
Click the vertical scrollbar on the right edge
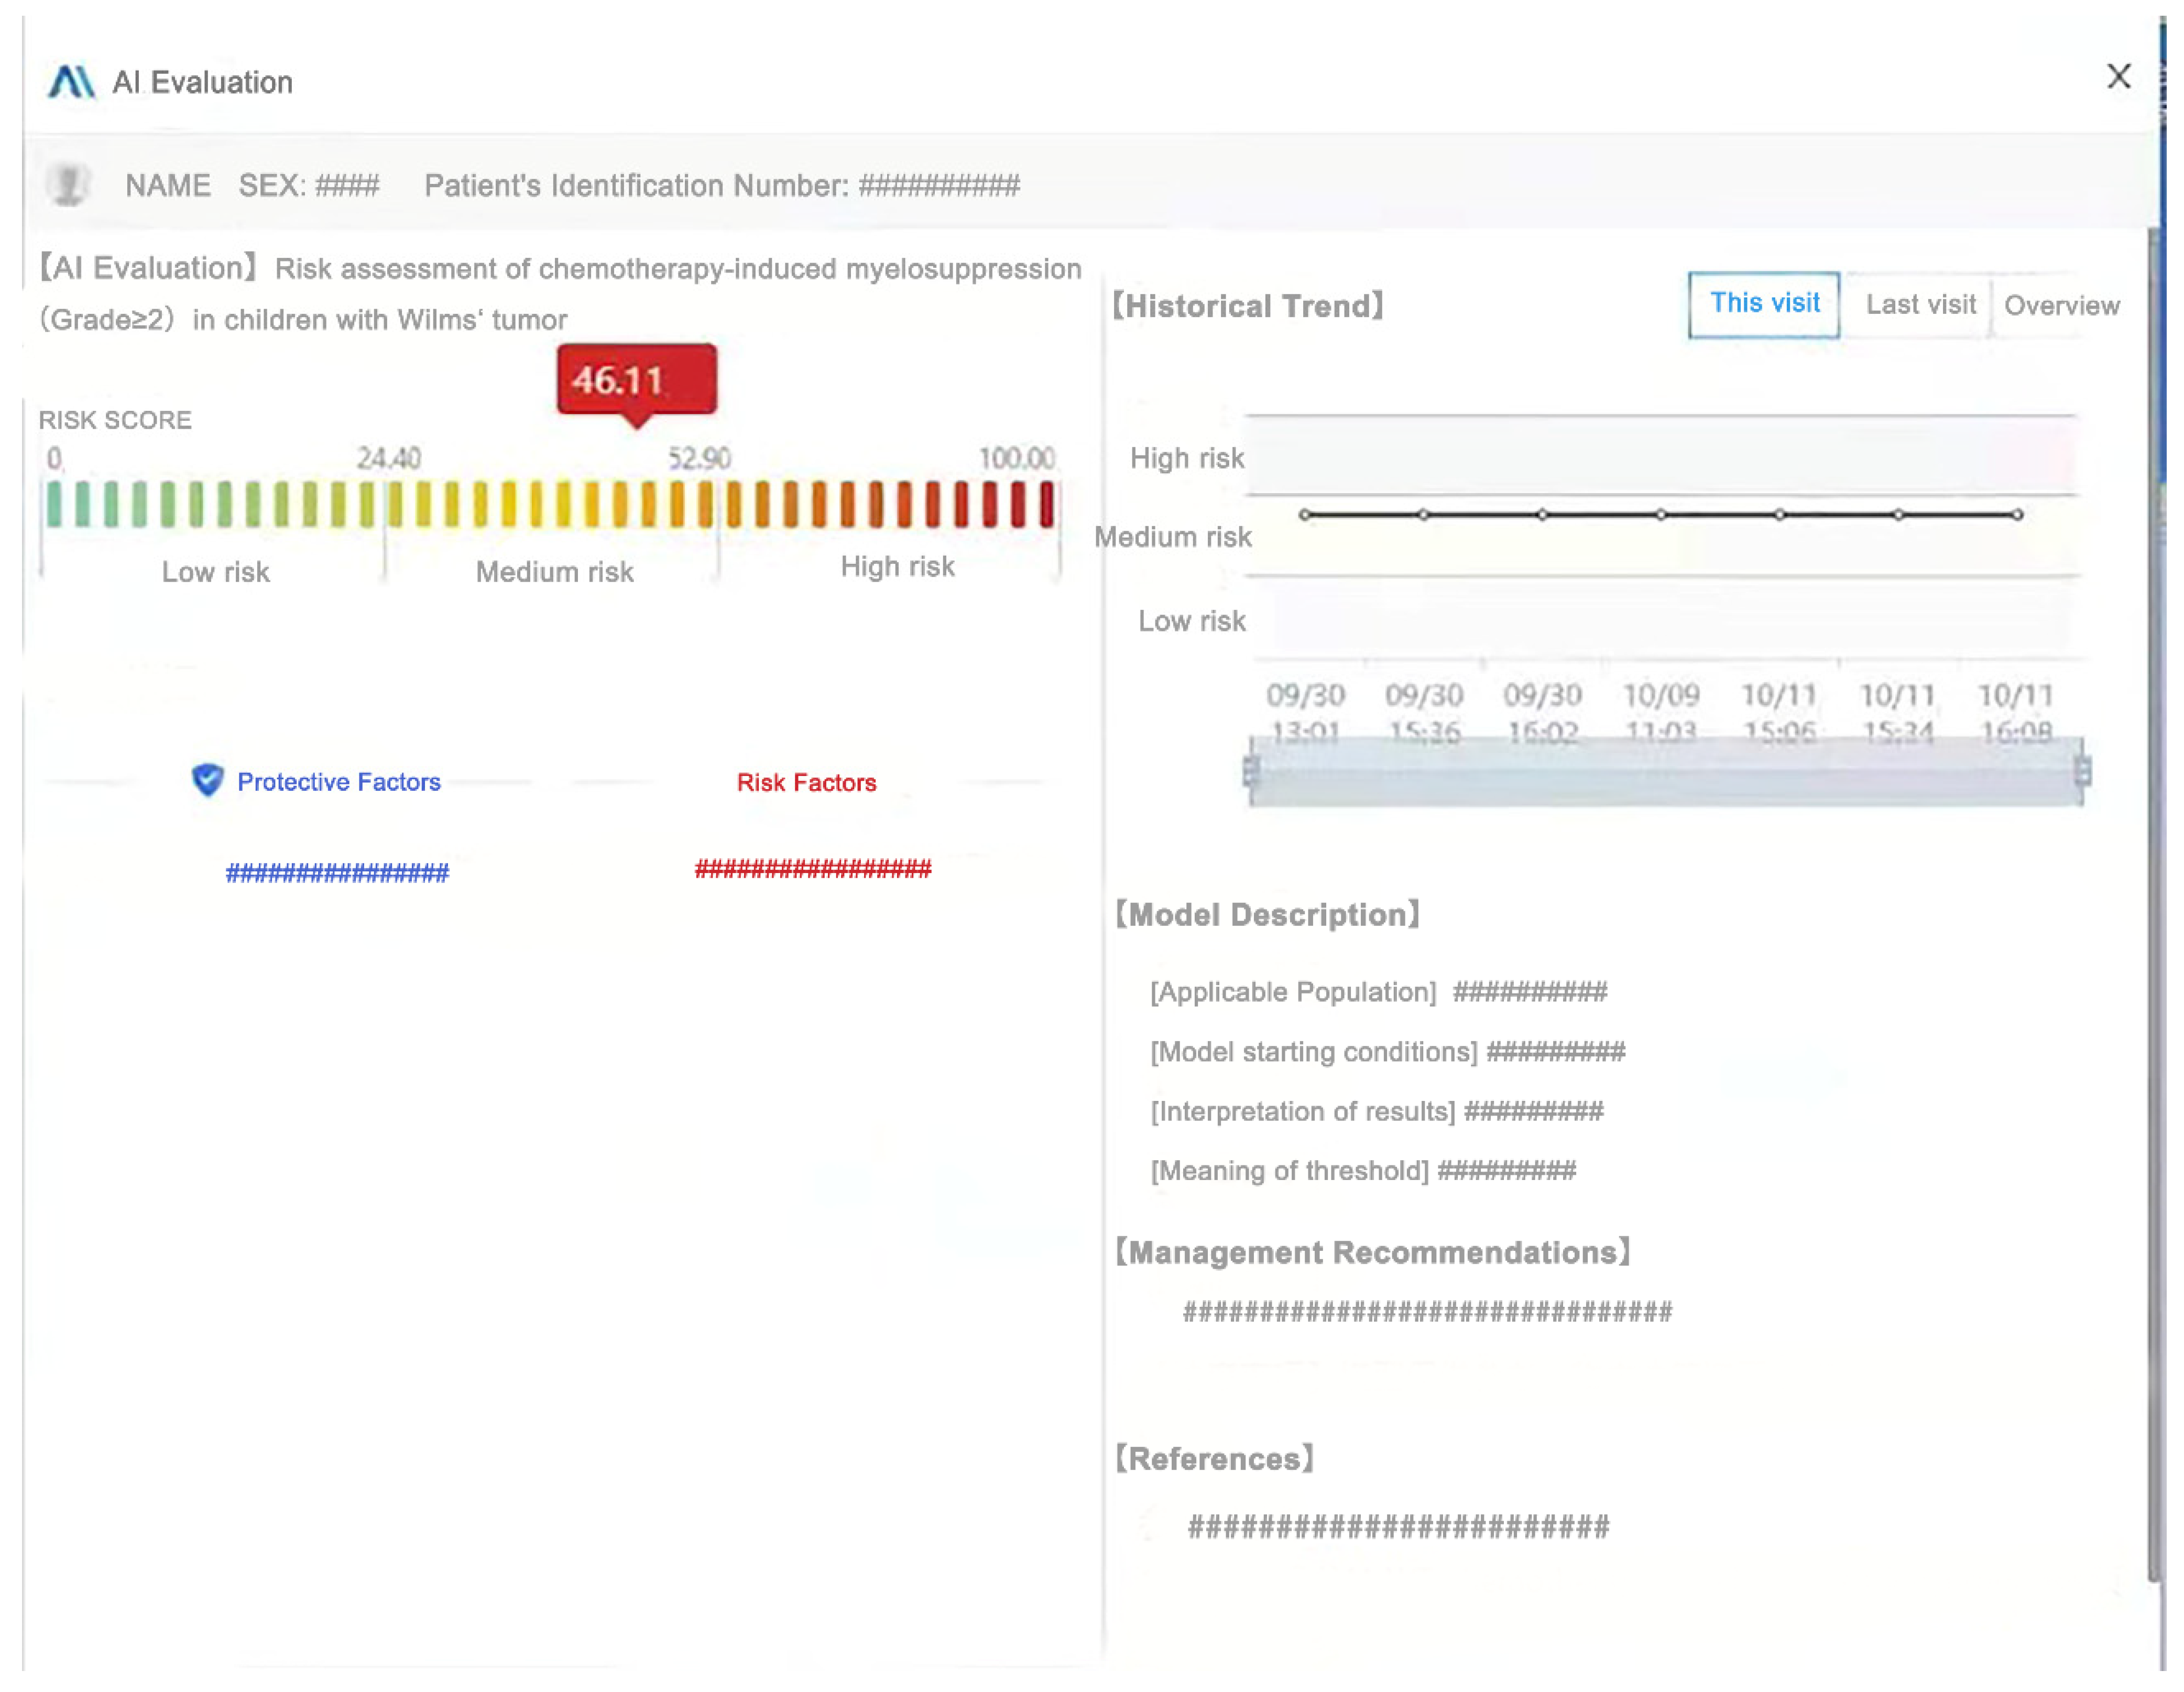pyautogui.click(x=2153, y=900)
